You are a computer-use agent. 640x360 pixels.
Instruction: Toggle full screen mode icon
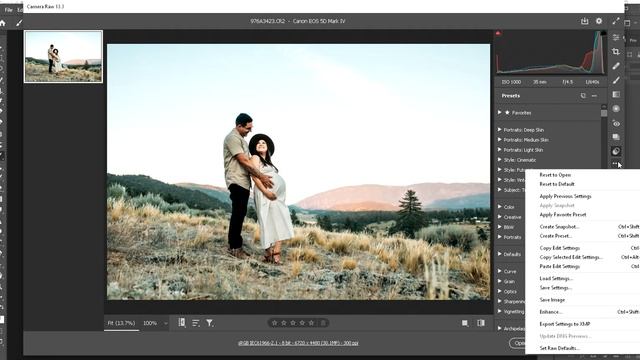coord(616,21)
